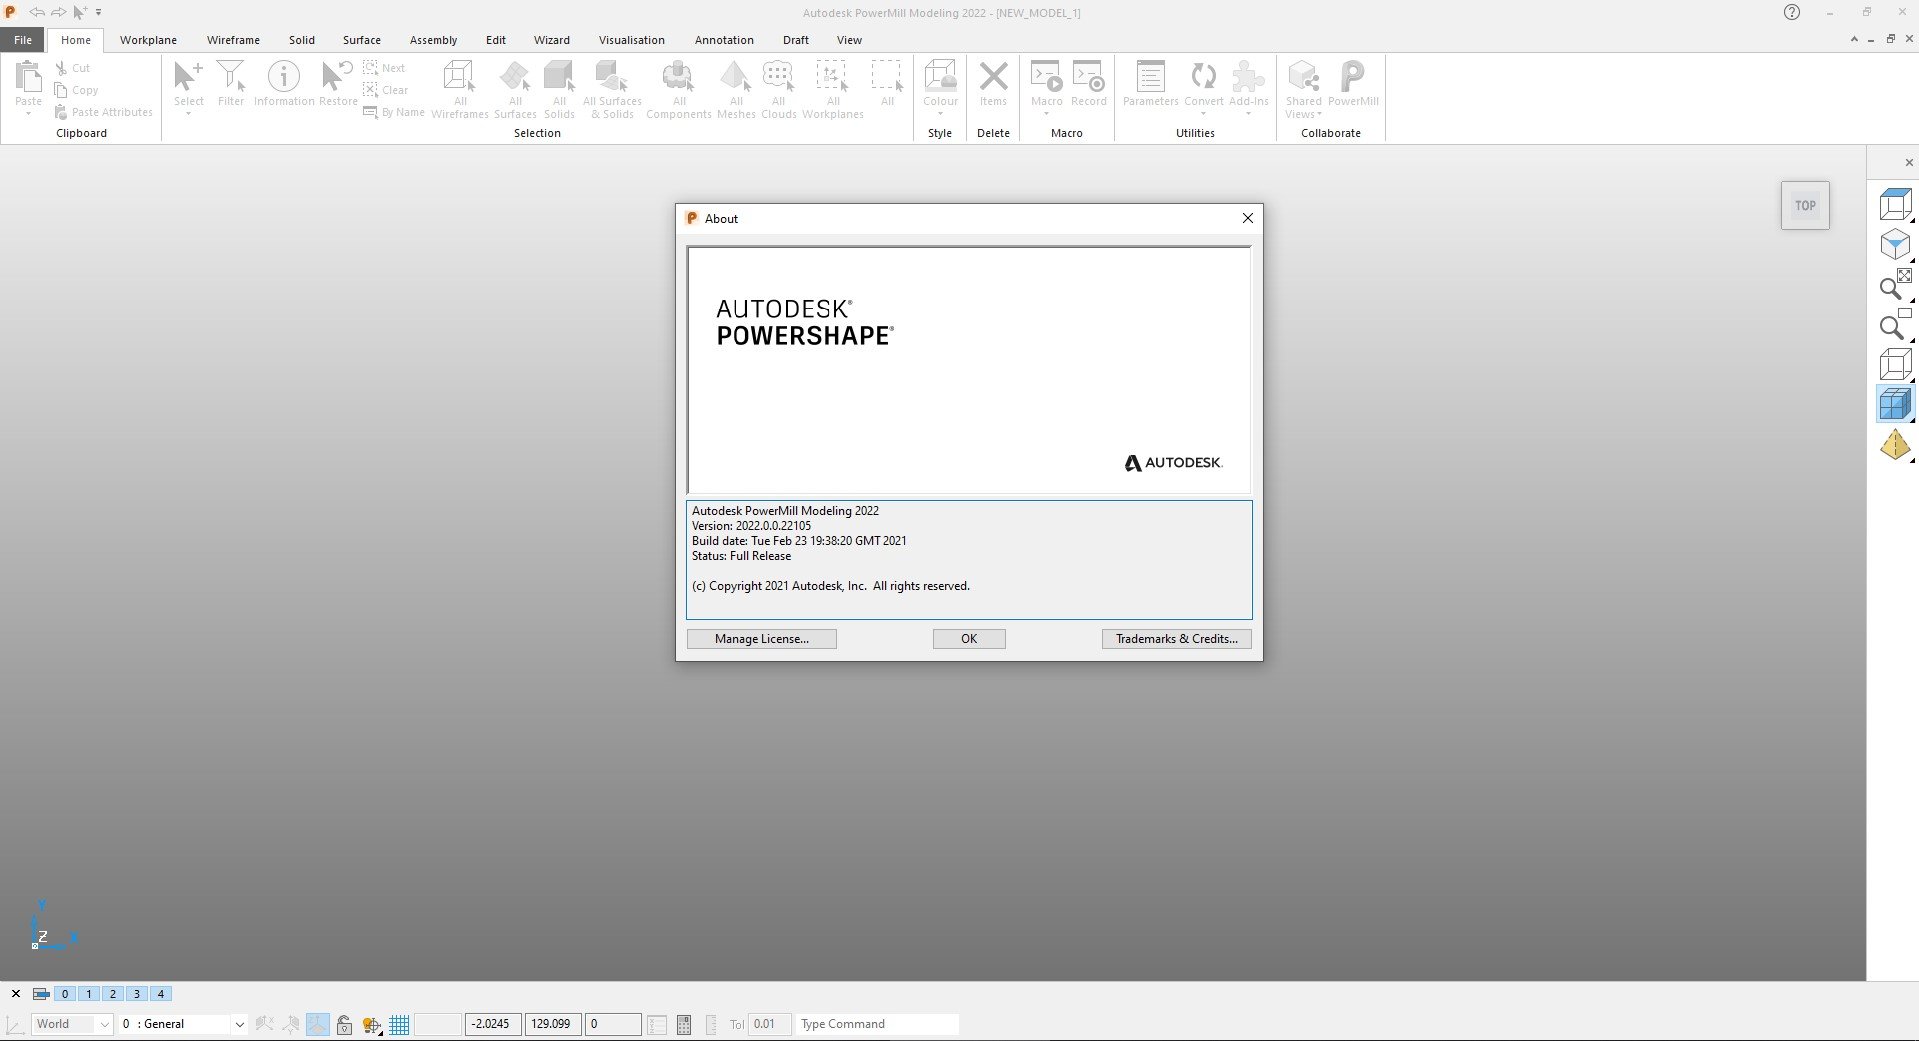Toggle level 0 visibility button
1919x1041 pixels.
(x=65, y=994)
